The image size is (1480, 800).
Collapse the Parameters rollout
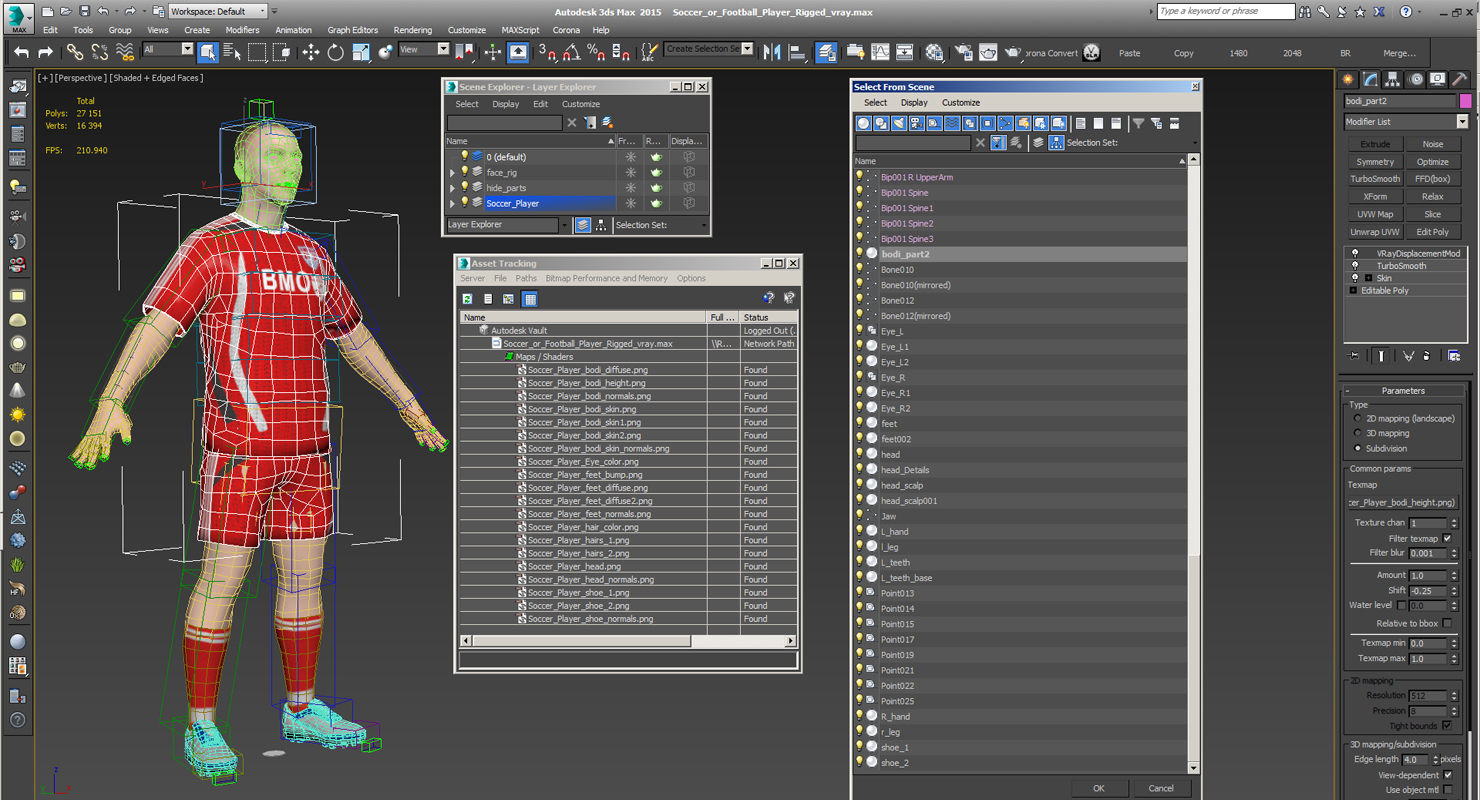1403,391
